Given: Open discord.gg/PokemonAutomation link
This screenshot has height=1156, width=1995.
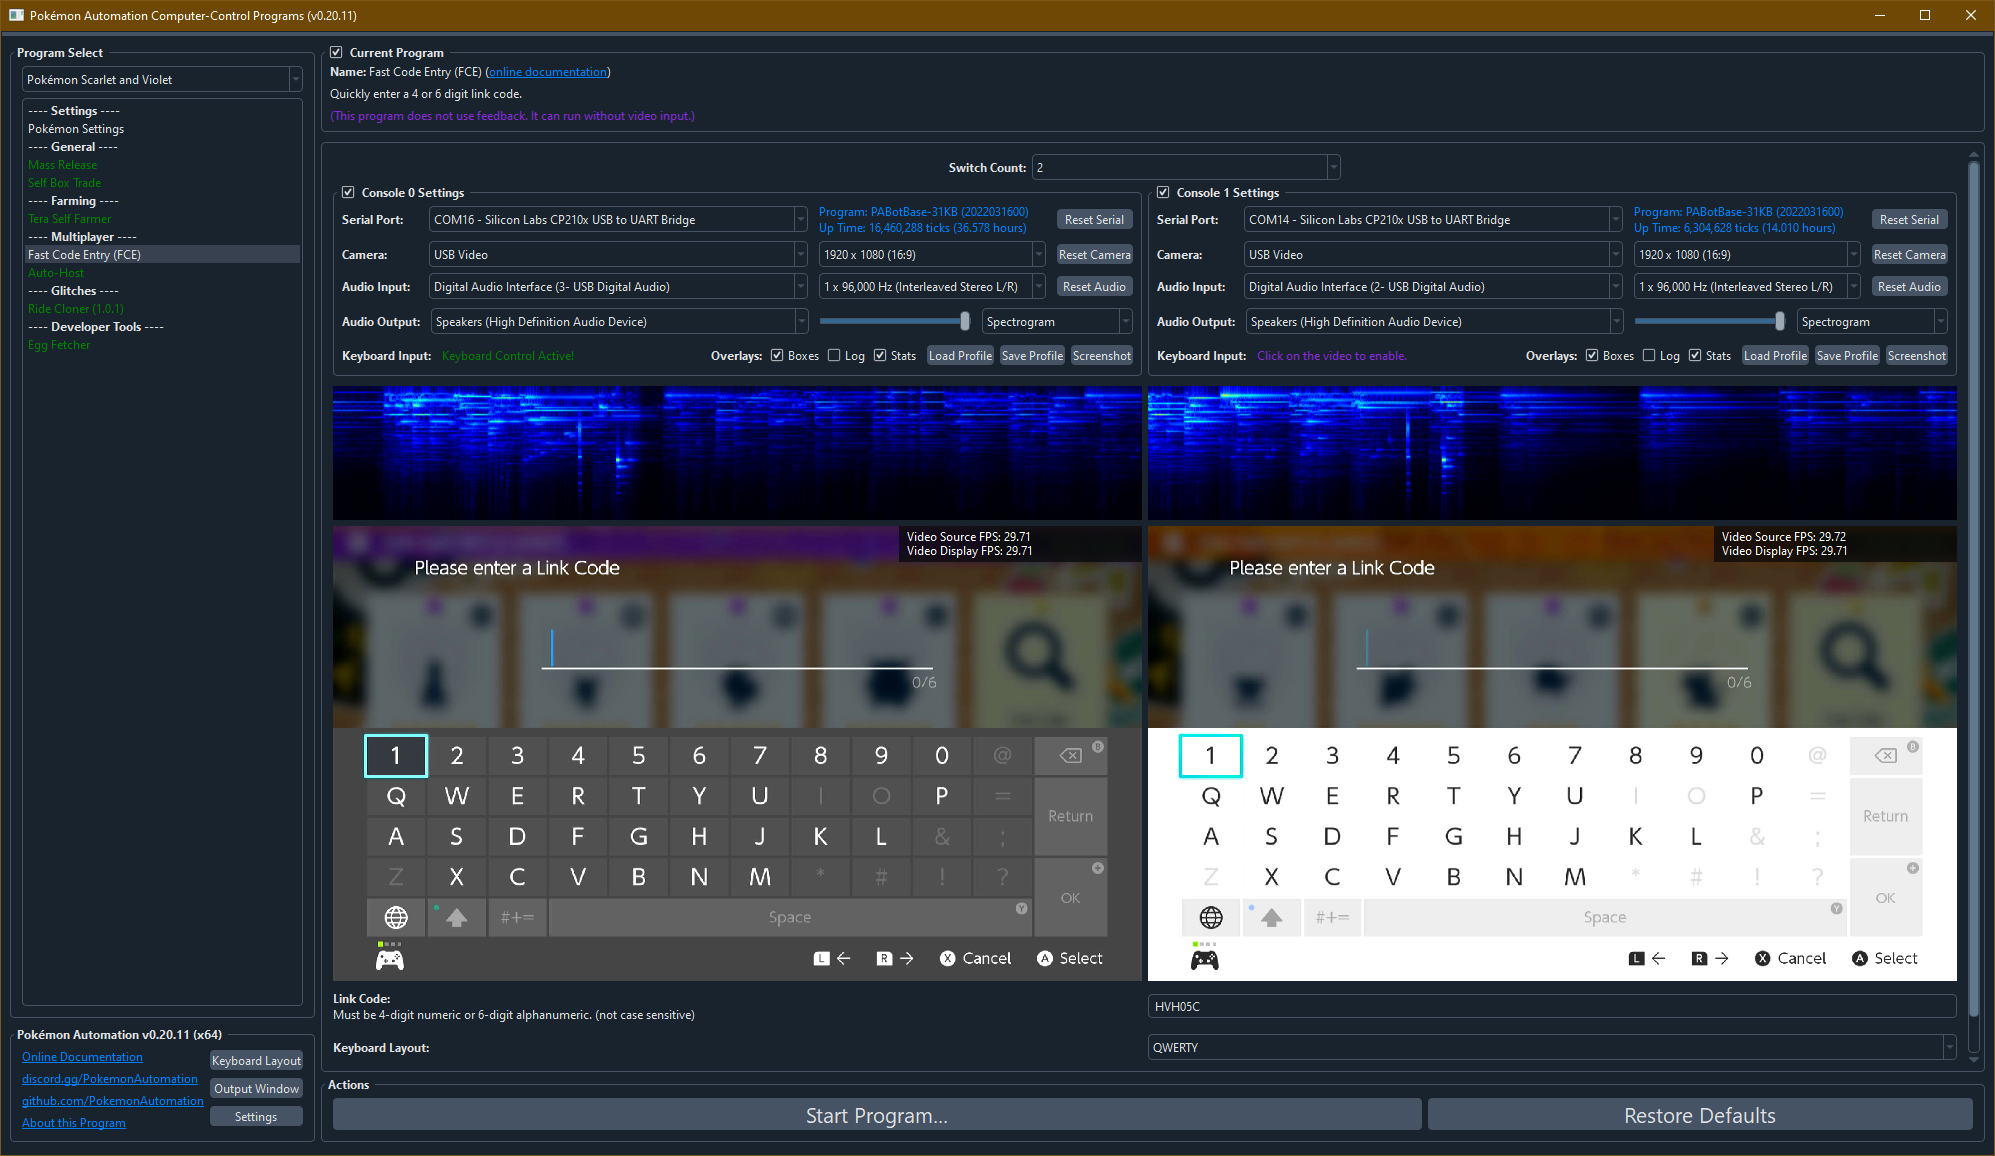Looking at the screenshot, I should (110, 1079).
